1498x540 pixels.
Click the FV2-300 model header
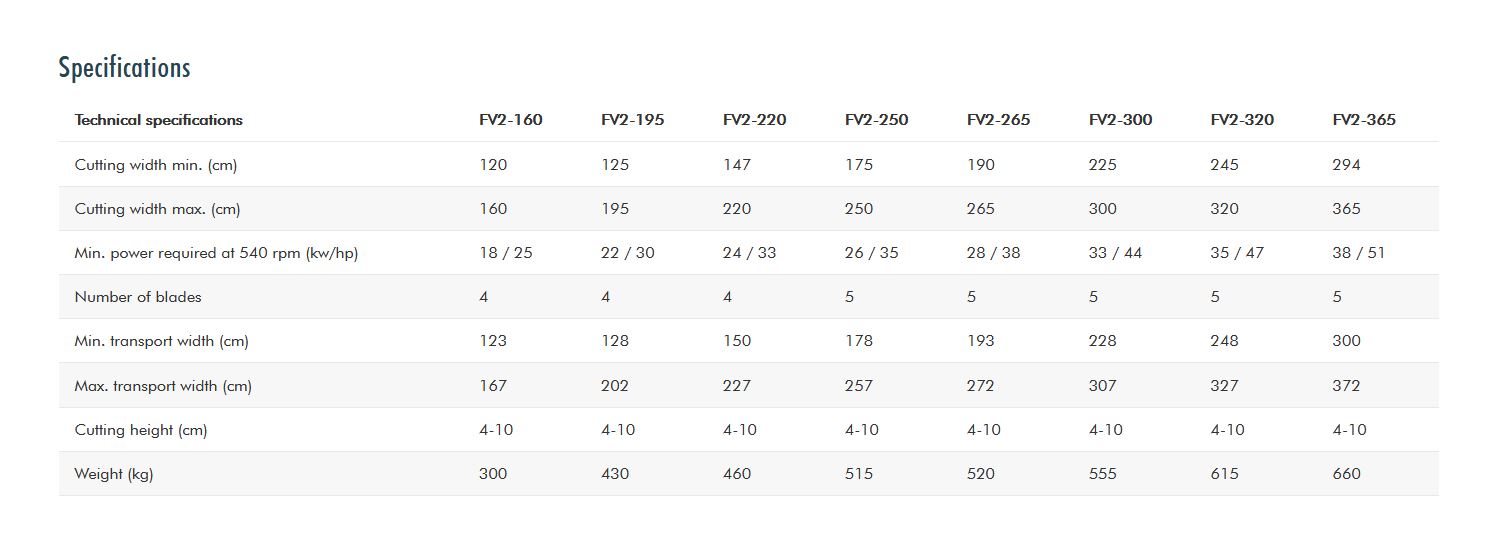click(1120, 120)
